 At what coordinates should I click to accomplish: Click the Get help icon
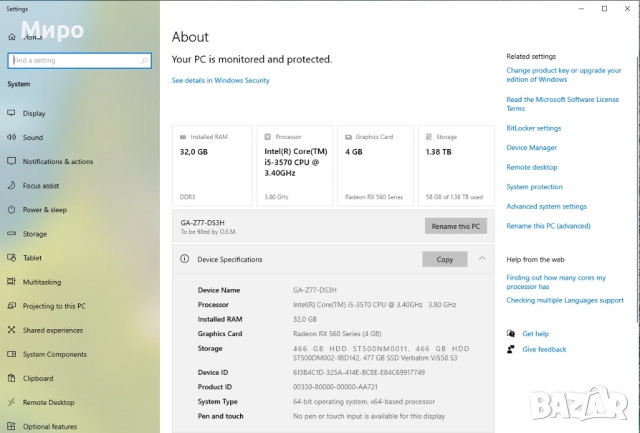click(510, 334)
